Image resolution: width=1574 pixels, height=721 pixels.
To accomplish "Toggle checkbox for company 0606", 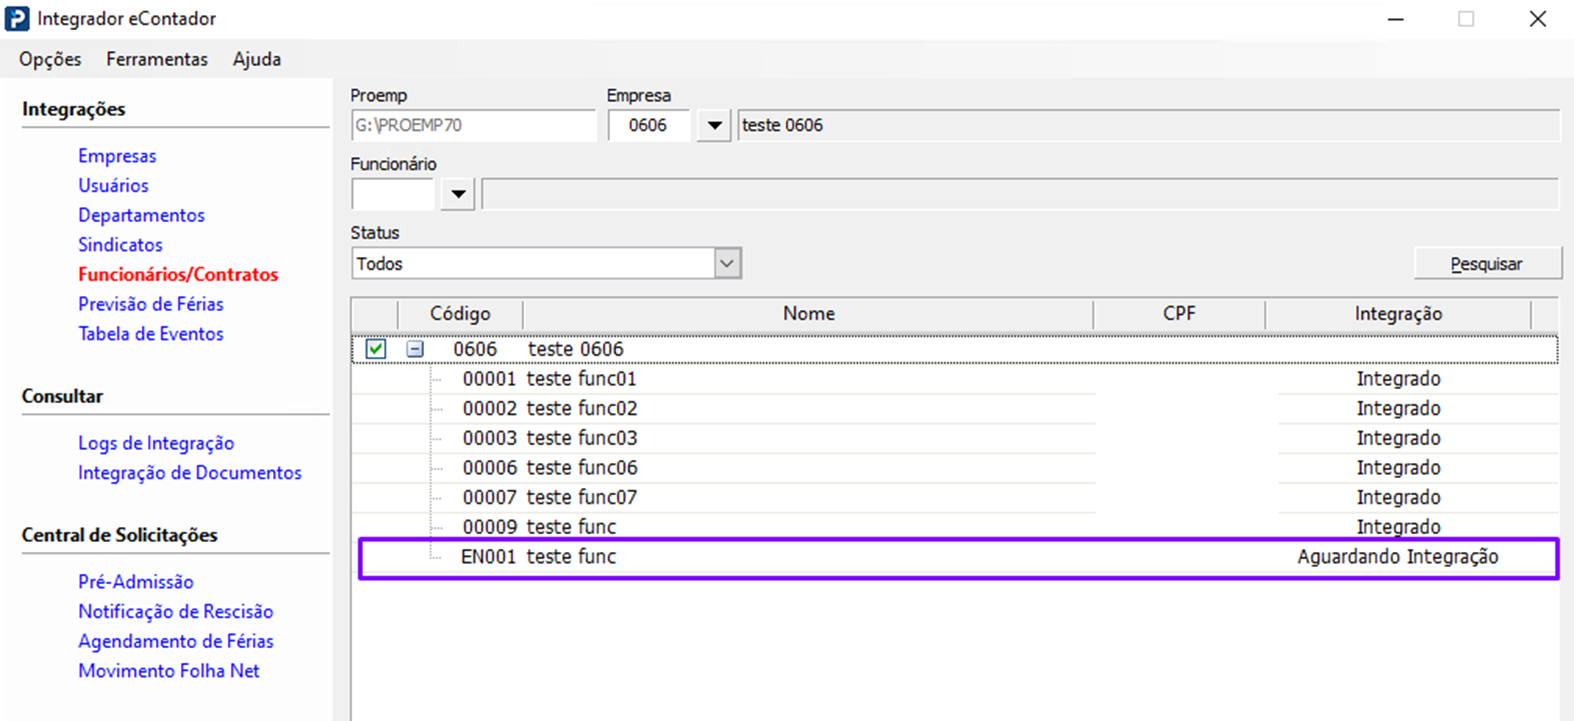I will click(376, 349).
